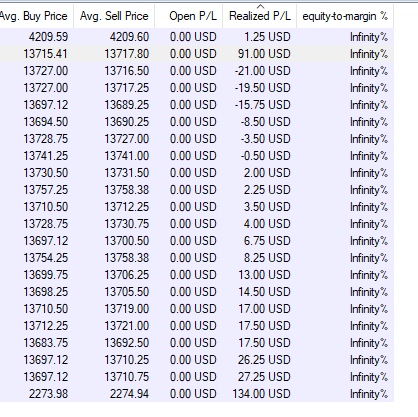418x417 pixels.
Task: Click the Open P/L column header
Action: click(189, 16)
